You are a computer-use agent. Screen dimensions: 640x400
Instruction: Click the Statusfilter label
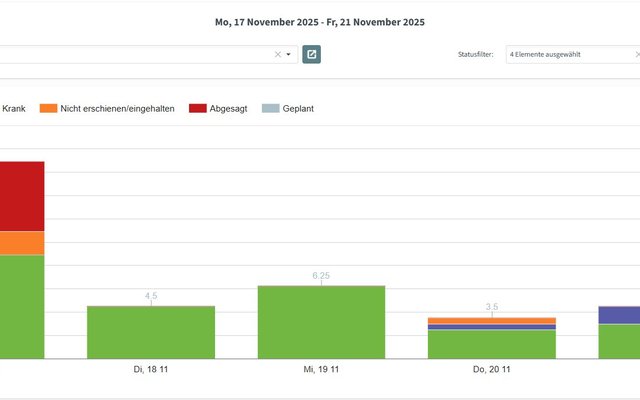[x=476, y=54]
